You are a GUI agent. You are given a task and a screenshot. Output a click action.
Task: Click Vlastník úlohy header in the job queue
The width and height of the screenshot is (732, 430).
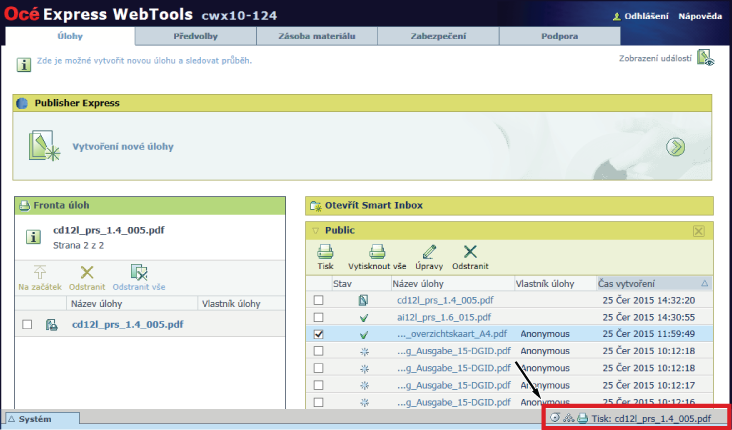(231, 304)
